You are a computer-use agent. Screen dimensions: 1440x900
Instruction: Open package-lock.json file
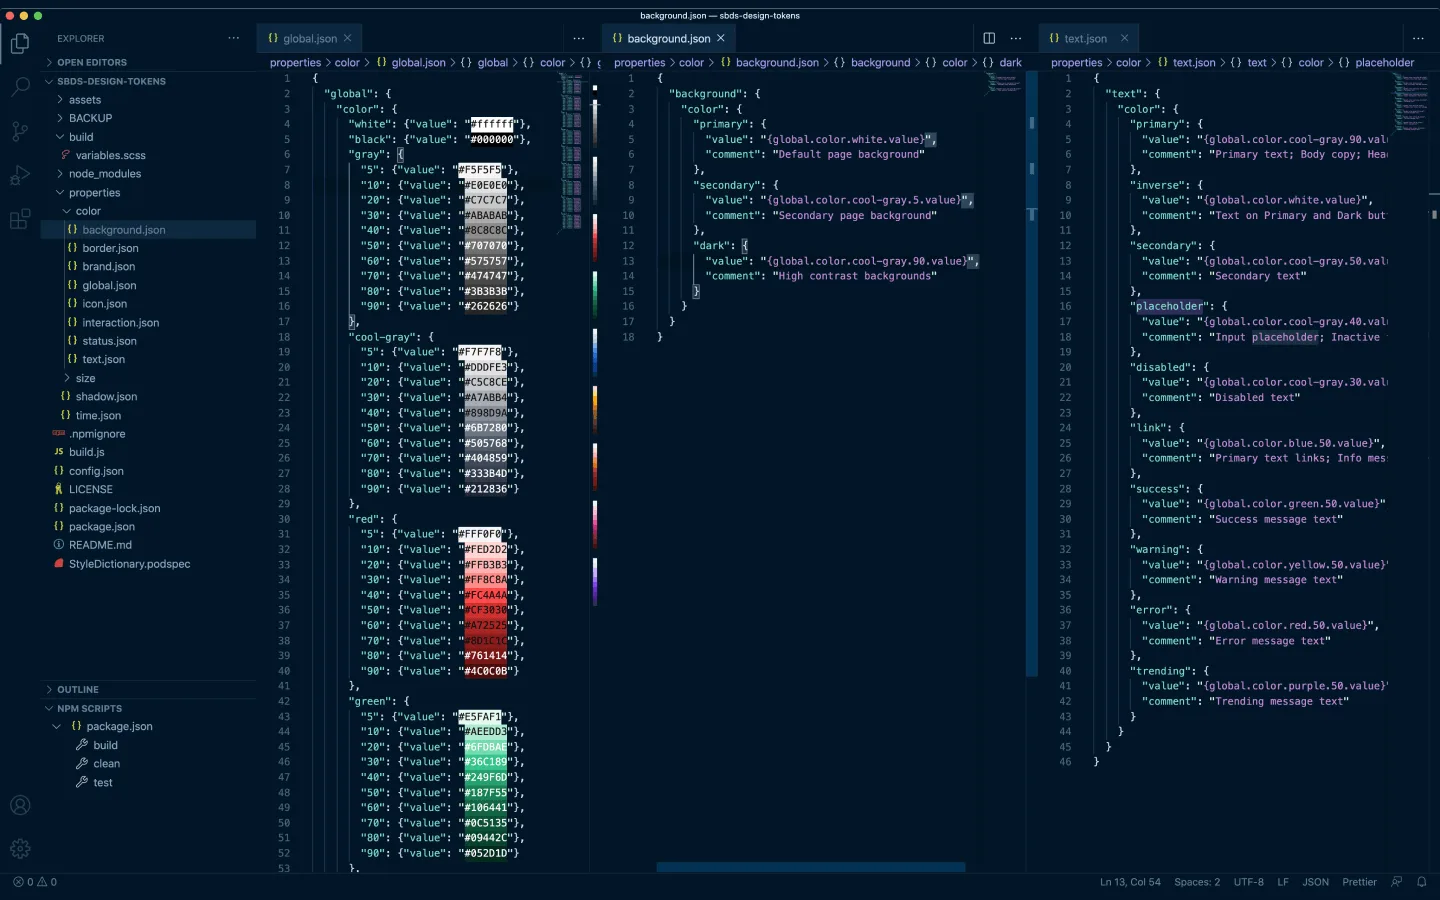pos(114,508)
